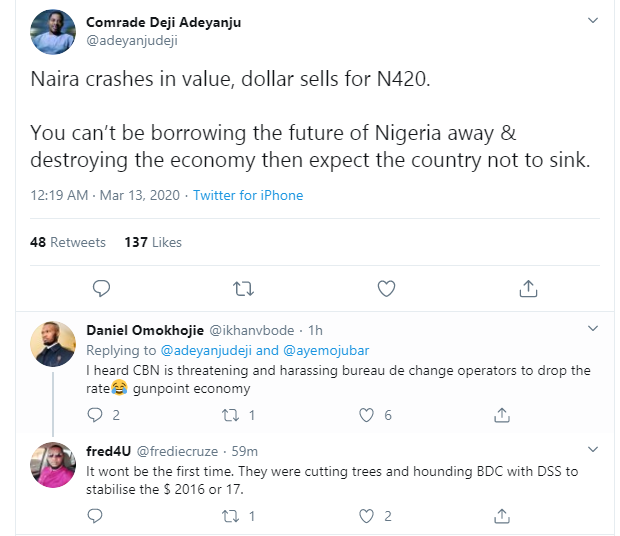Like fred4U's reply about BDC
Image resolution: width=620 pixels, height=536 pixels.
tap(366, 516)
